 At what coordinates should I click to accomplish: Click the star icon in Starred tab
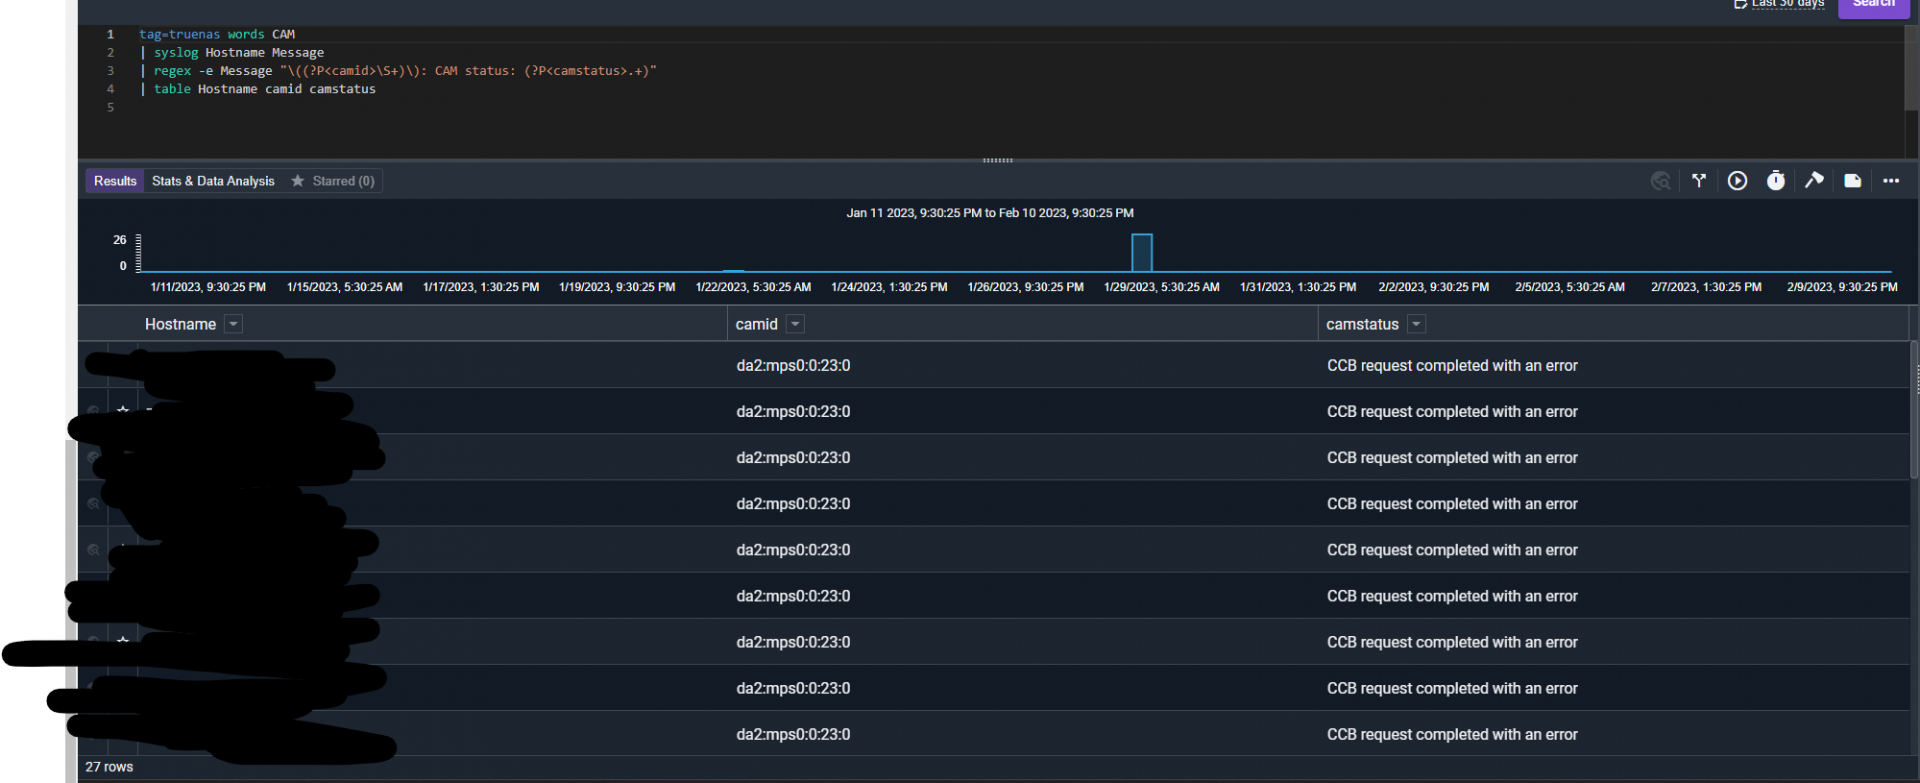(x=297, y=181)
